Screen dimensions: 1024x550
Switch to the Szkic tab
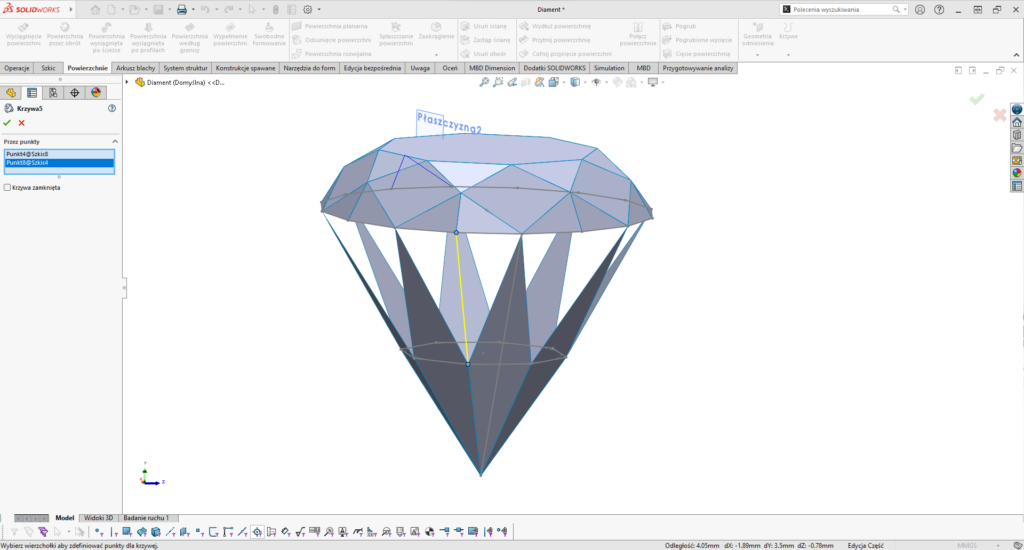[48, 68]
